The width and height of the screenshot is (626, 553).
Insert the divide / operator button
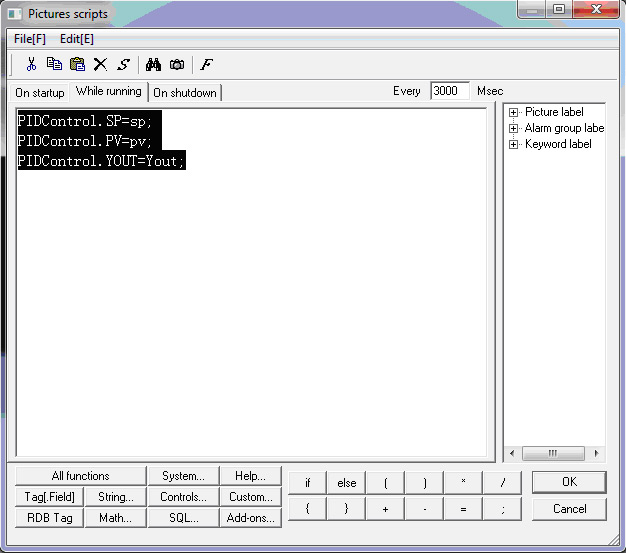(x=503, y=483)
